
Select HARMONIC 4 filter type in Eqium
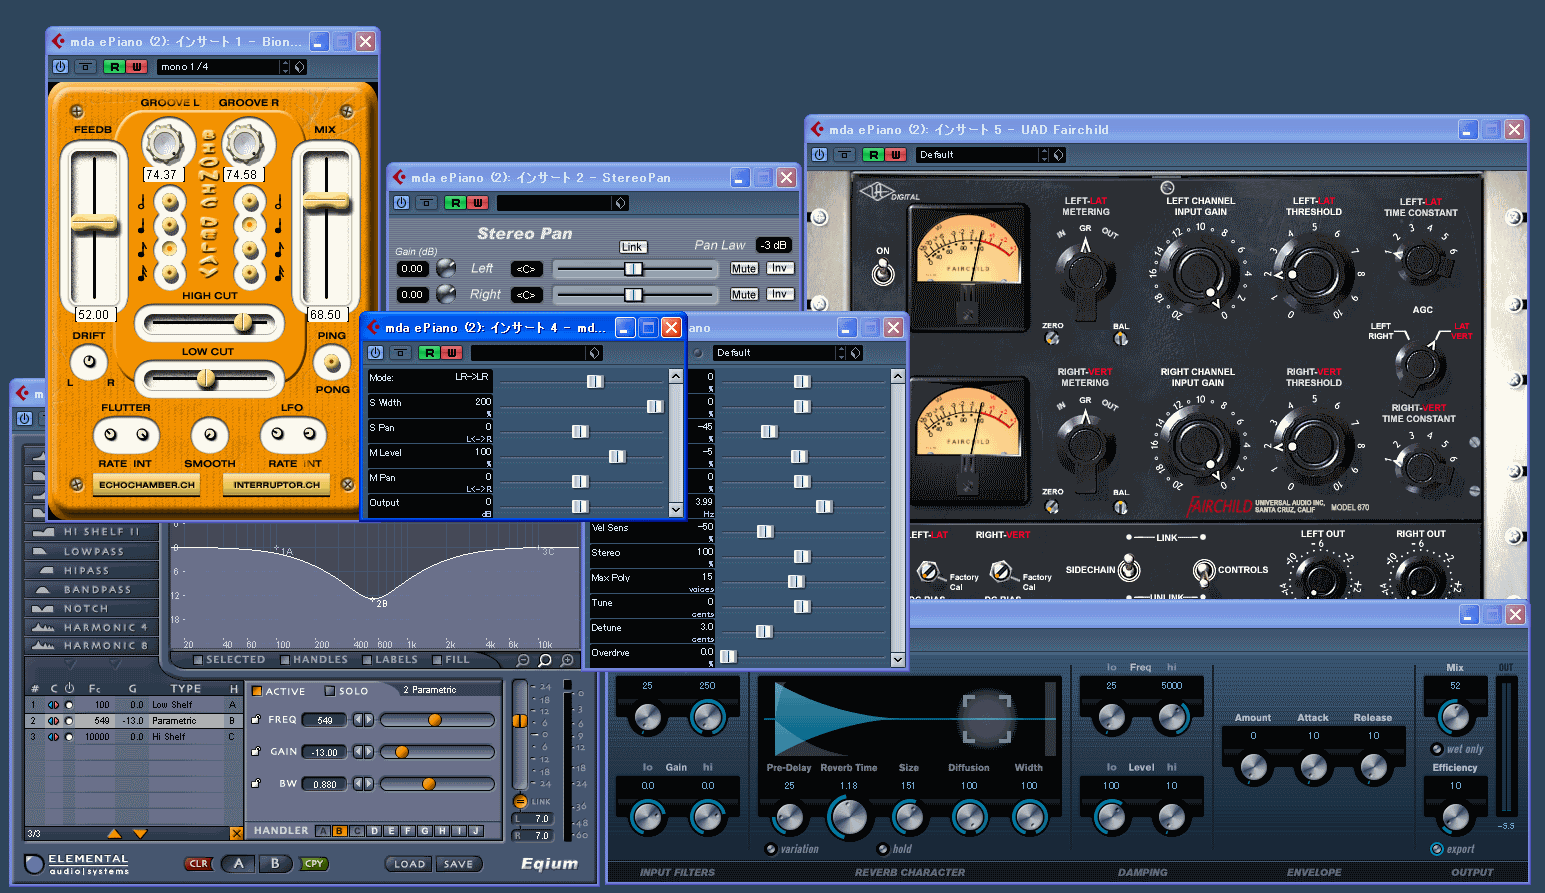91,627
